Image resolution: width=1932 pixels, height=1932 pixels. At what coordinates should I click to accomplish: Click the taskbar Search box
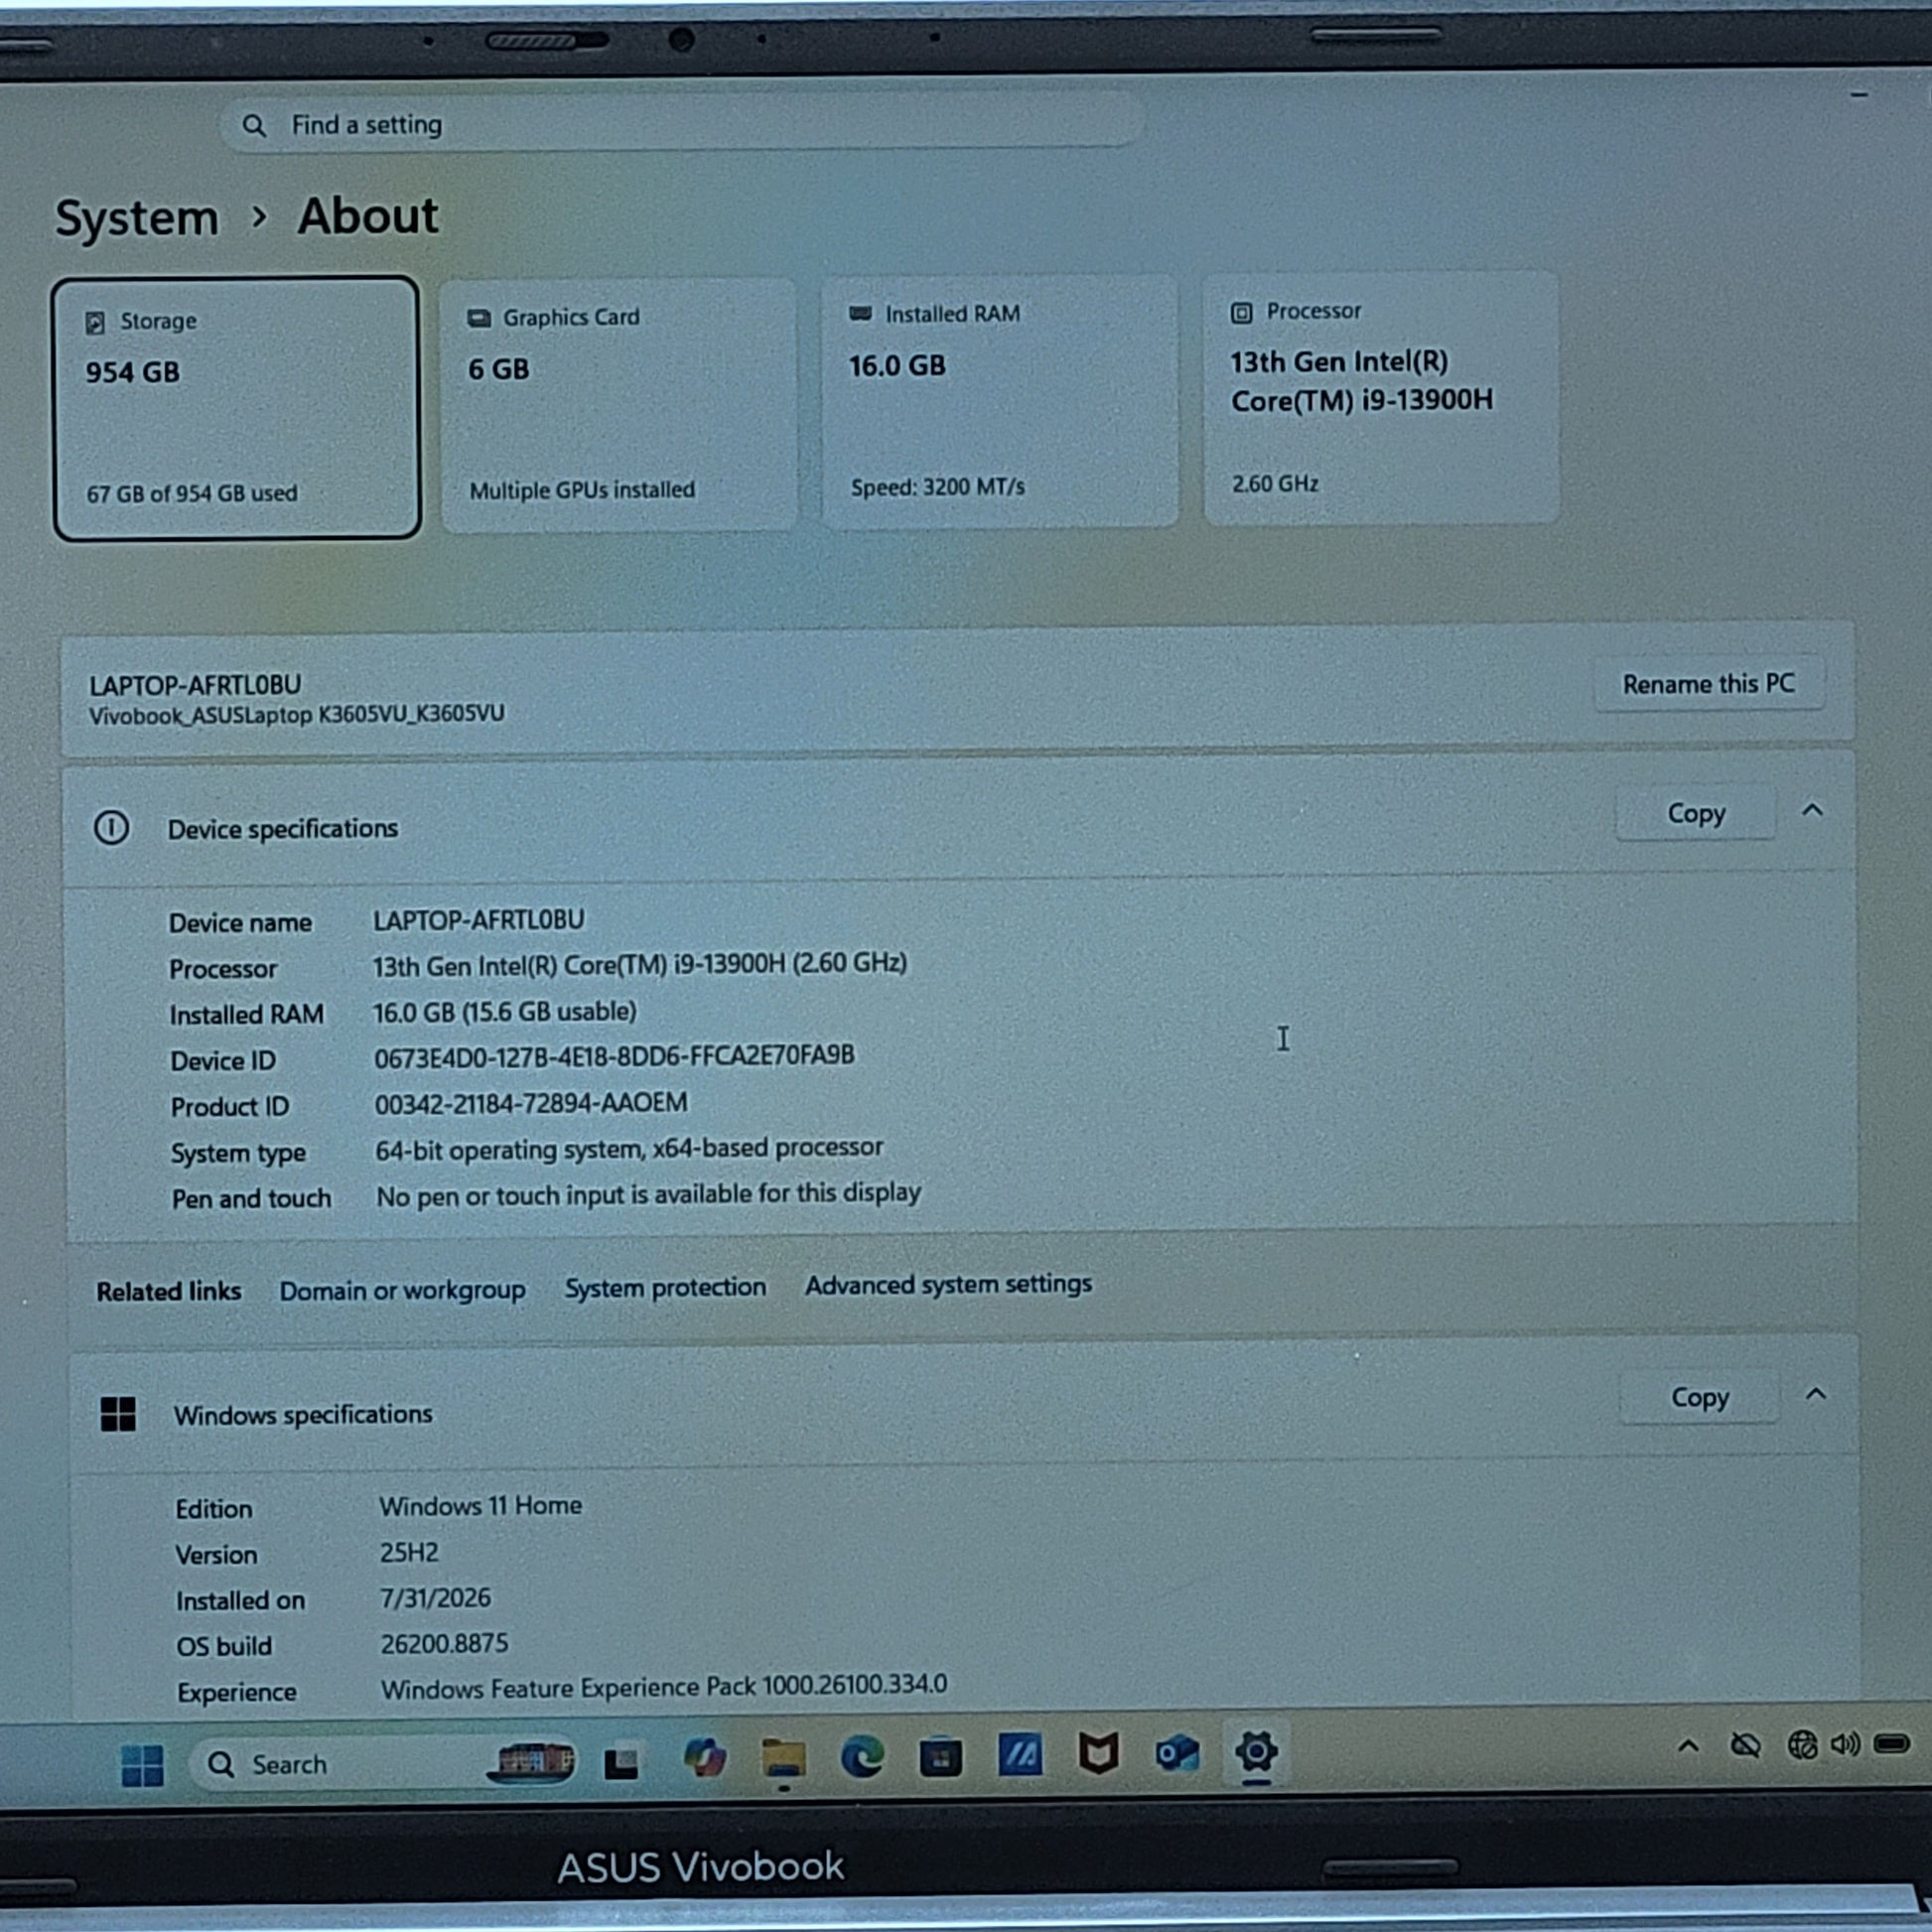[x=383, y=1763]
